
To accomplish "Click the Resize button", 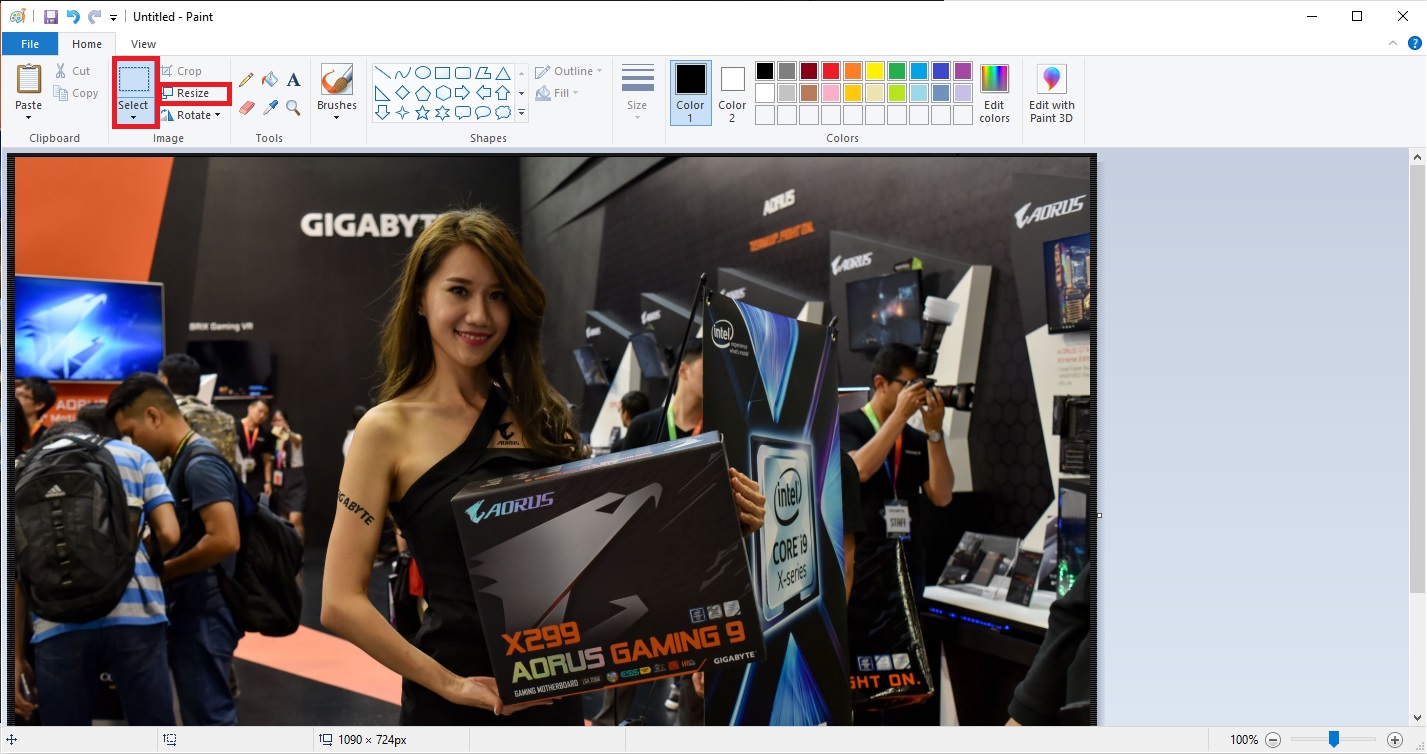I will point(193,93).
